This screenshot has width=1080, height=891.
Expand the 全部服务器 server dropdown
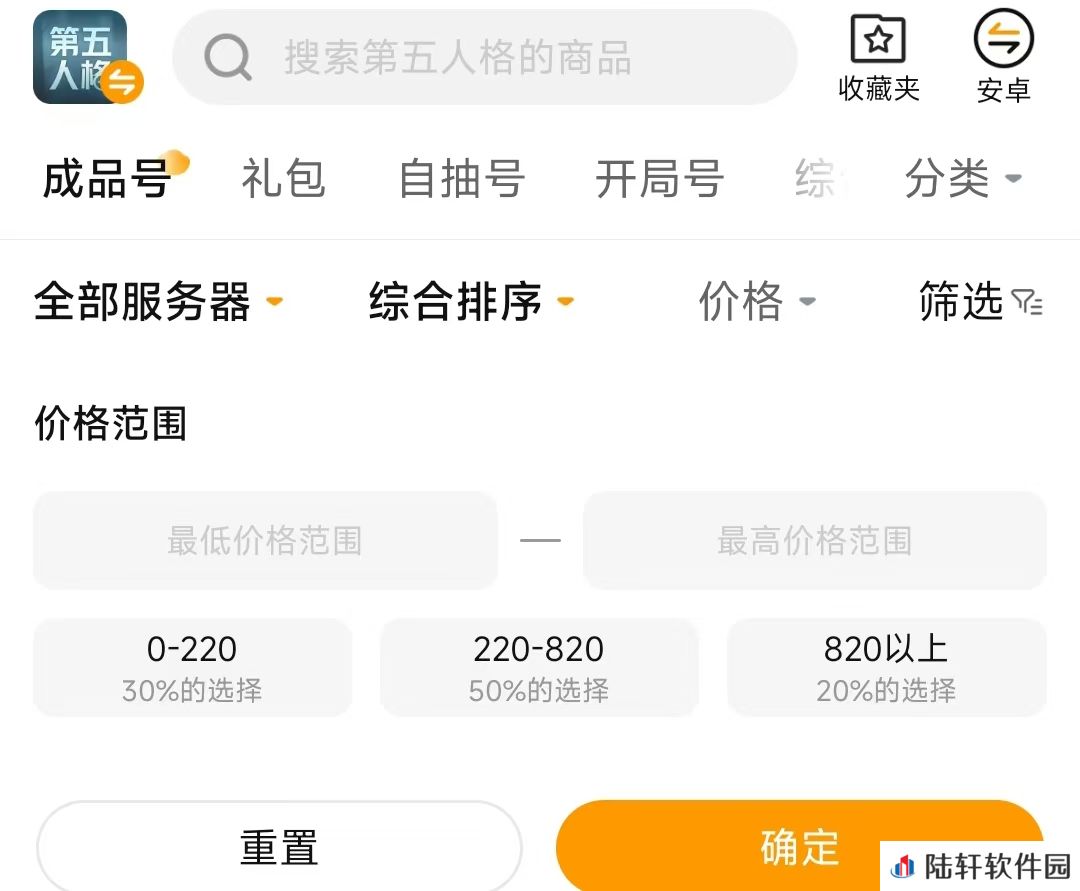pos(158,302)
